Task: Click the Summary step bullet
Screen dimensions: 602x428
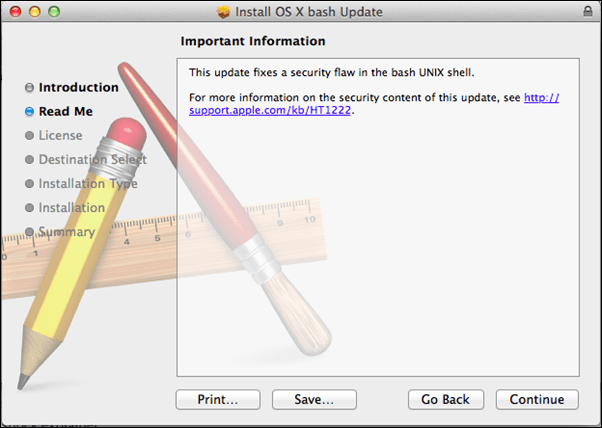Action: [30, 231]
